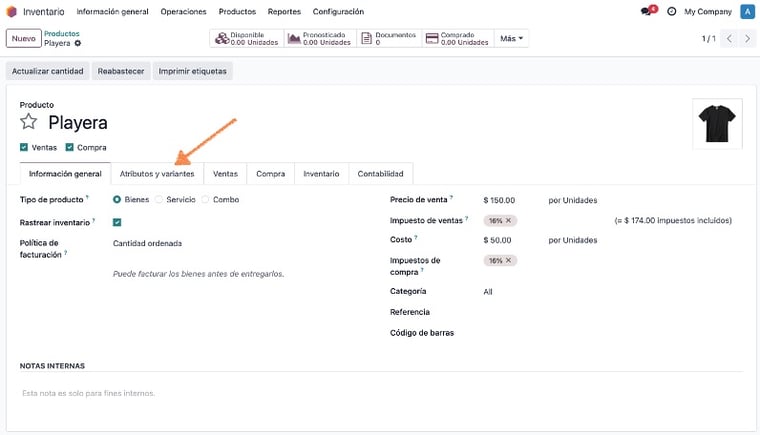Toggle Rastrear inventario checkbox
The height and width of the screenshot is (435, 760).
[x=117, y=222]
